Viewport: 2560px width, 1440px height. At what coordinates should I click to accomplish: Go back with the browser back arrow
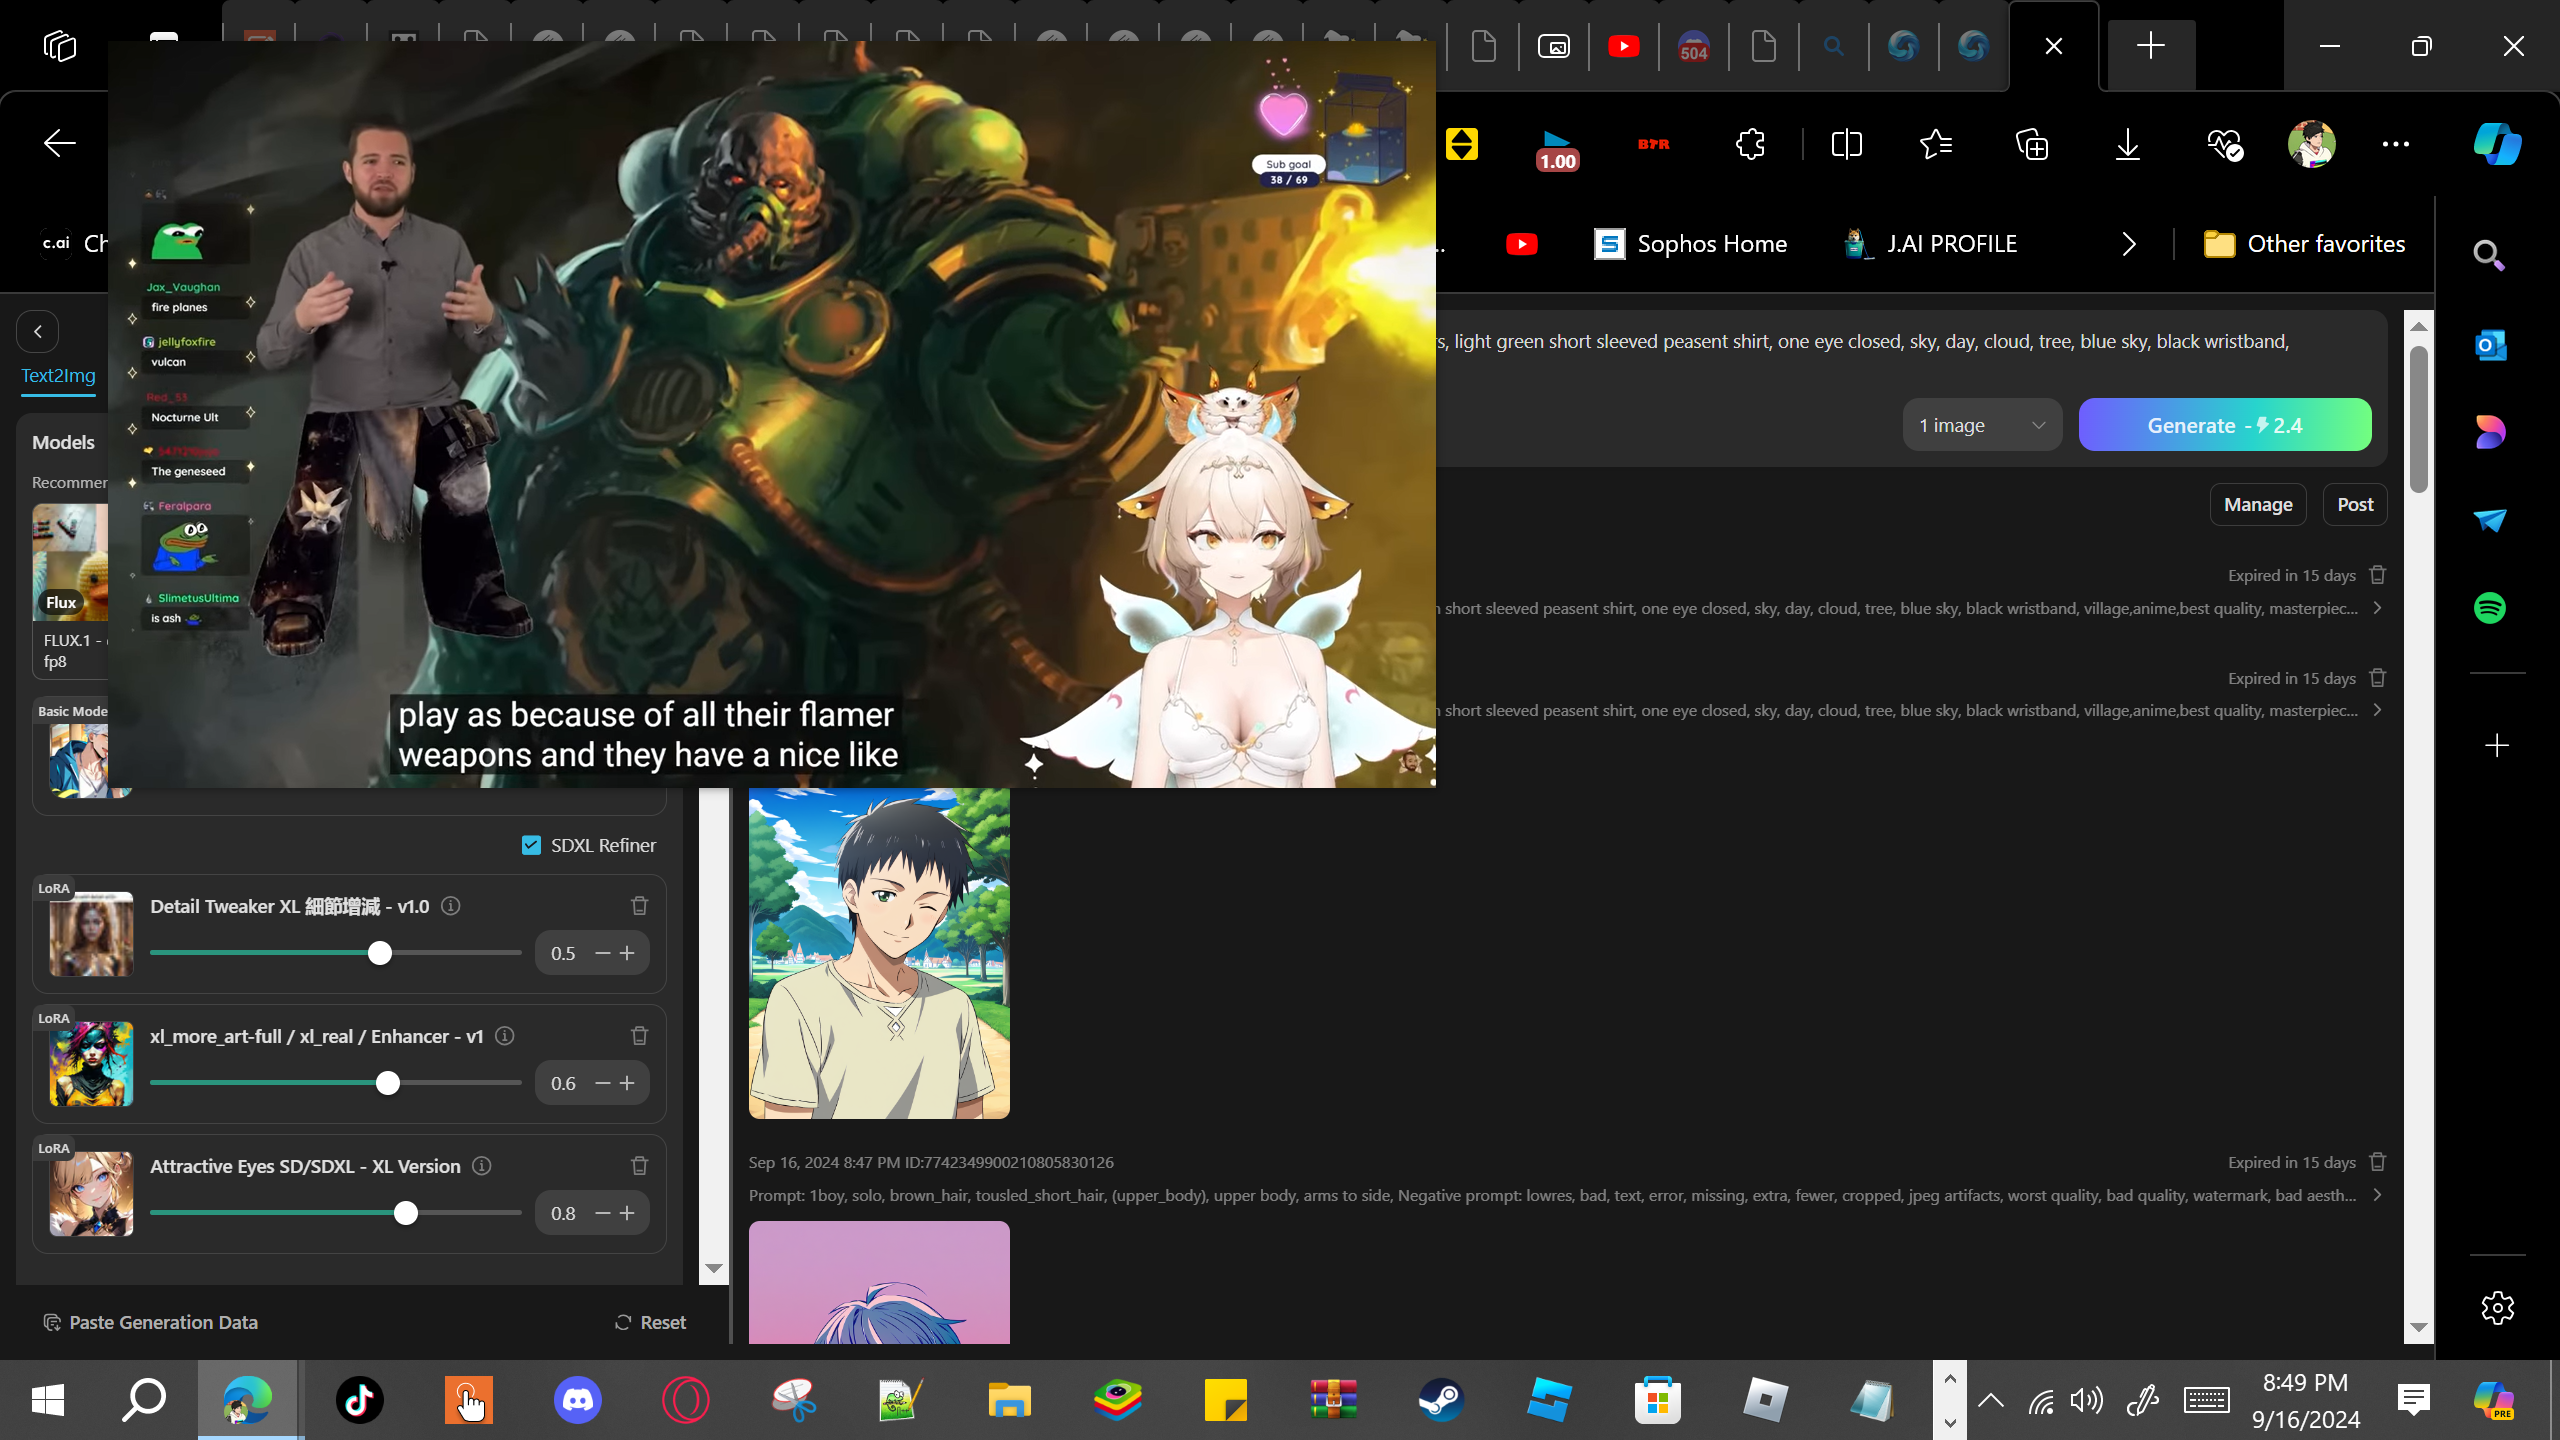pyautogui.click(x=60, y=144)
